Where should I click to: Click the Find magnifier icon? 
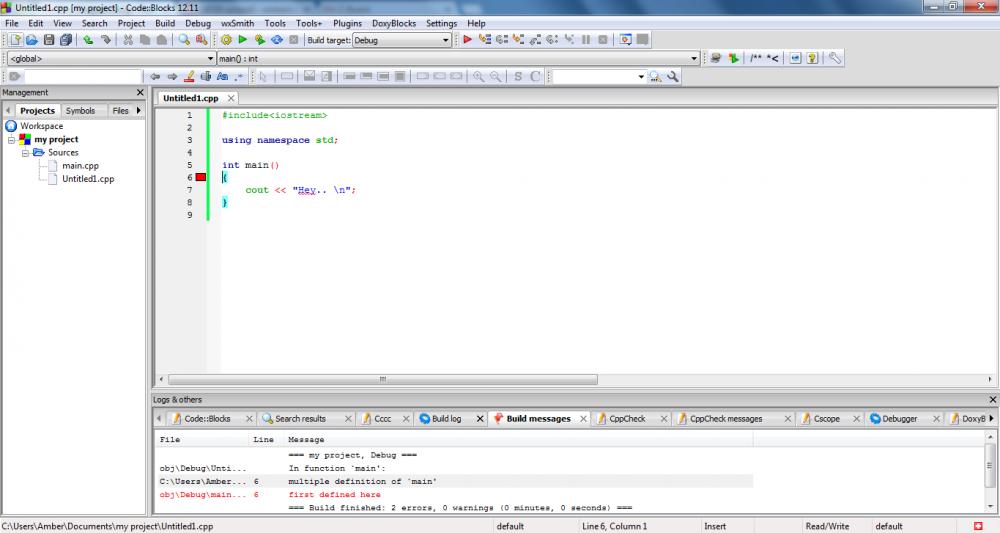(x=184, y=40)
